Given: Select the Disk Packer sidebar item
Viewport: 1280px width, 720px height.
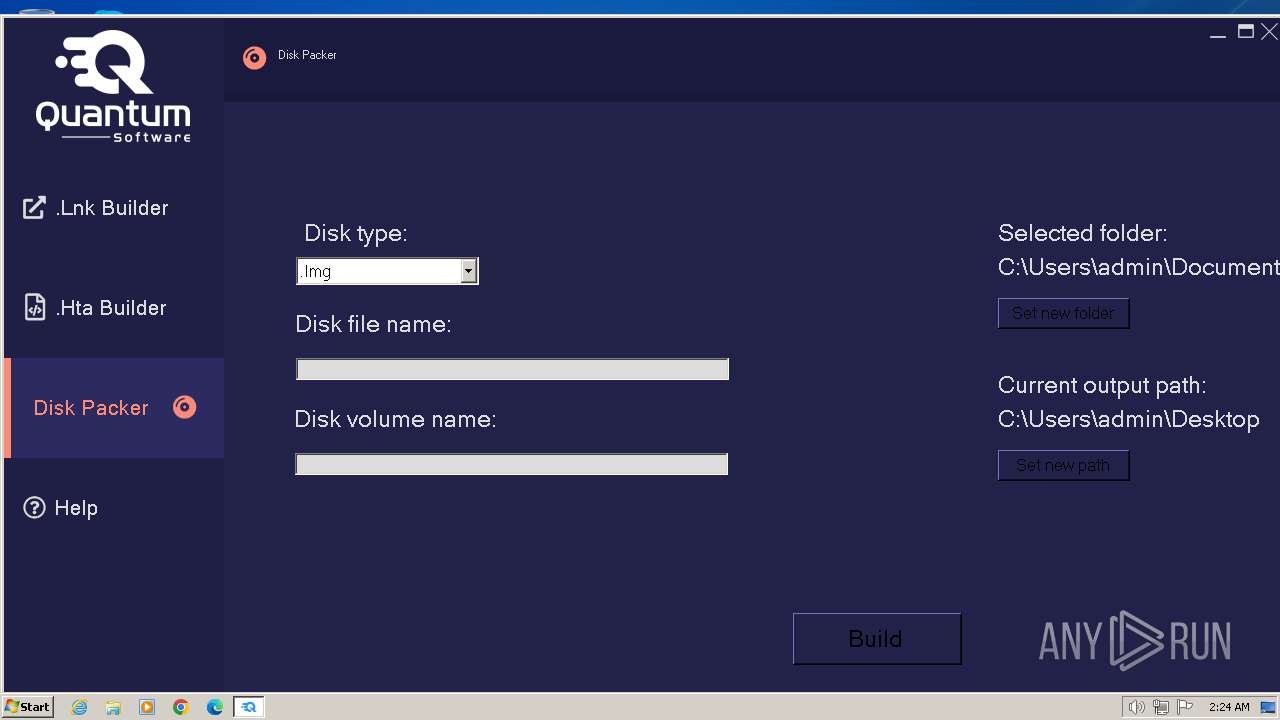Looking at the screenshot, I should point(114,408).
